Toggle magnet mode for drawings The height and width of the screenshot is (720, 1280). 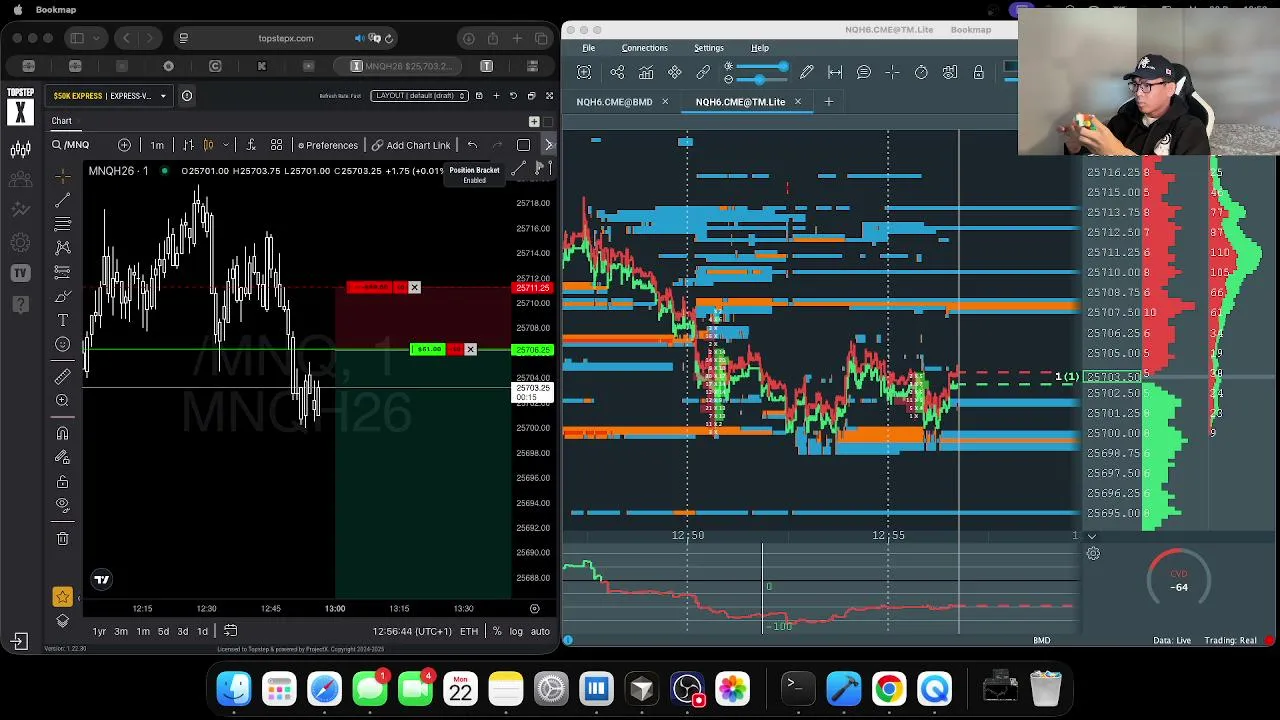pyautogui.click(x=62, y=433)
